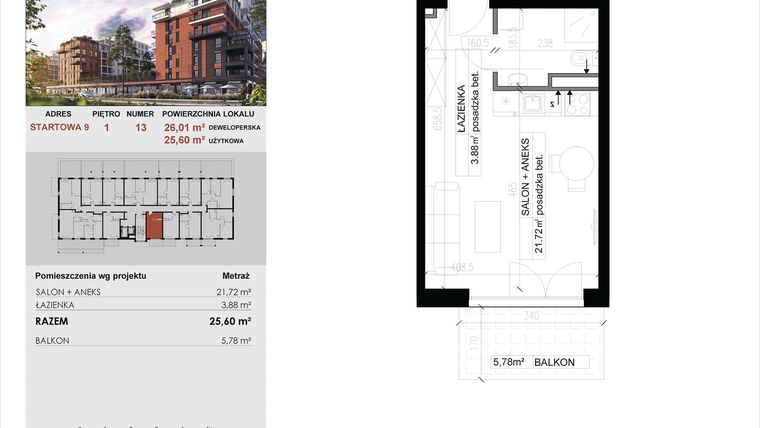Viewport: 760px width, 428px height.
Task: Click the unit number 13
Action: click(x=141, y=128)
